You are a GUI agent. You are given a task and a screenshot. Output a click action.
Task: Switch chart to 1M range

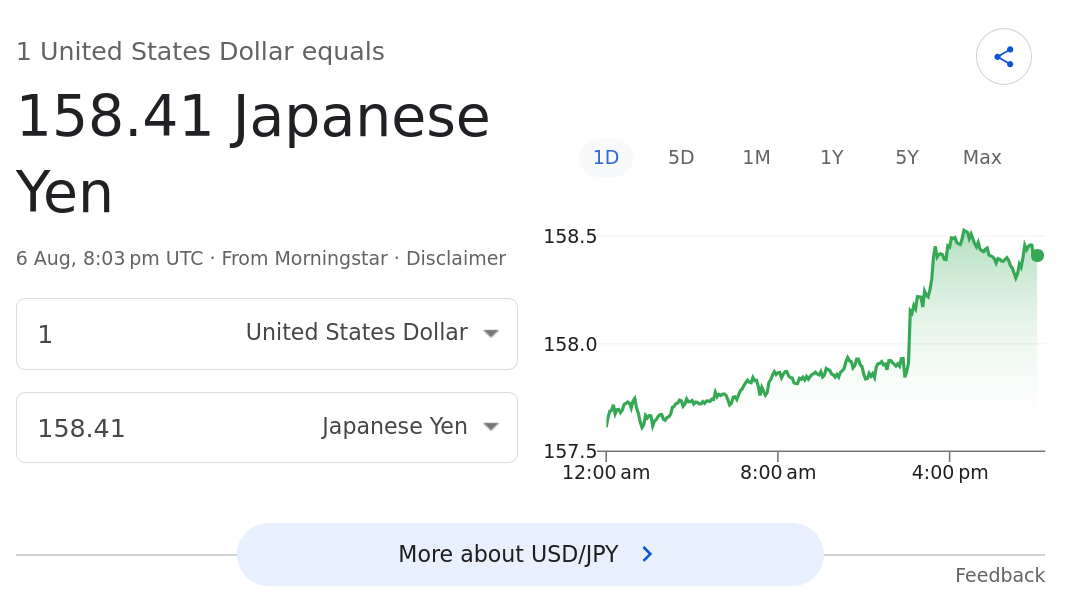tap(756, 158)
